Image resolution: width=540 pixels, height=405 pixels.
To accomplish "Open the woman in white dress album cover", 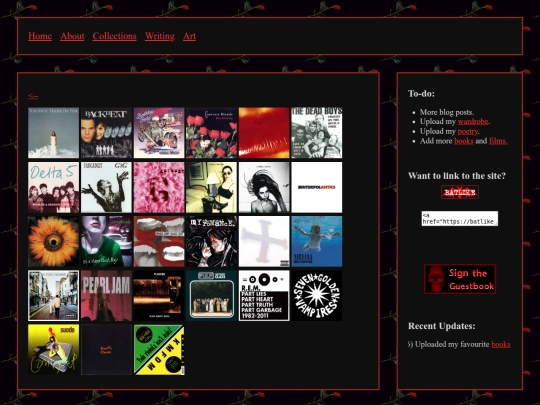I will (x=53, y=133).
